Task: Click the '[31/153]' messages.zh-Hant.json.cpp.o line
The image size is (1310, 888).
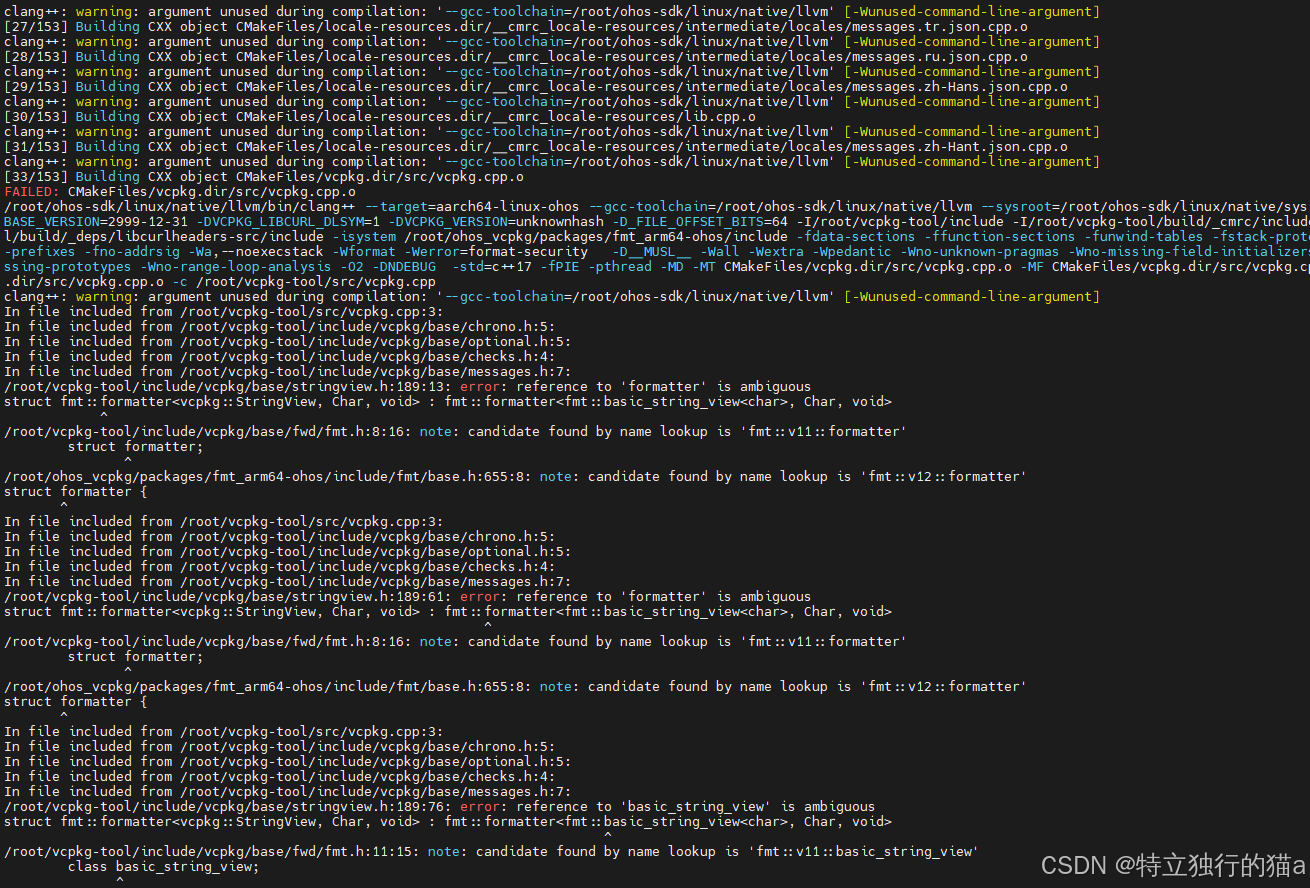Action: click(x=536, y=147)
